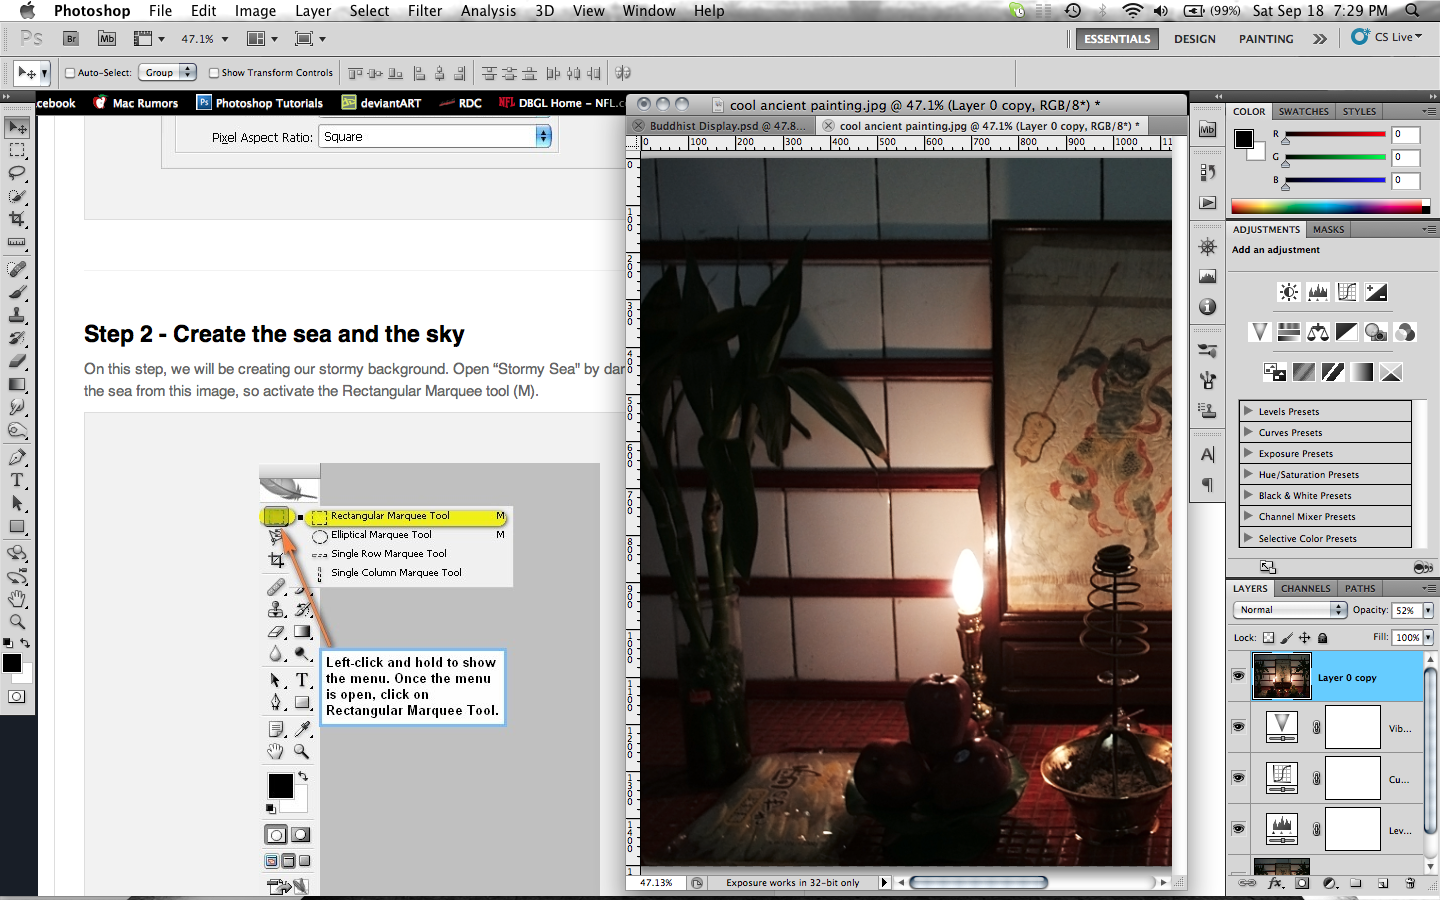Open the Fill slider arrow

pos(1428,637)
